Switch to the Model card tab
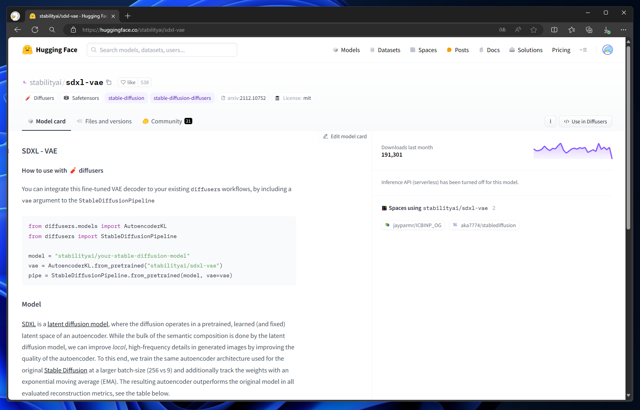 (47, 121)
